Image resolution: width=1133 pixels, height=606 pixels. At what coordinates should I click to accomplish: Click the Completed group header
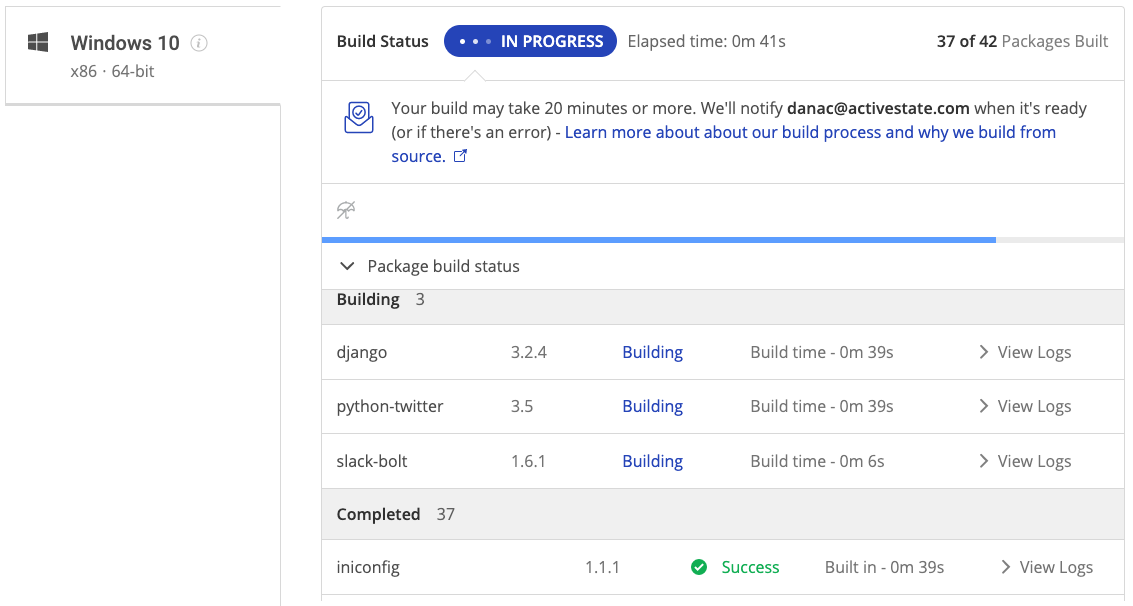[x=723, y=514]
